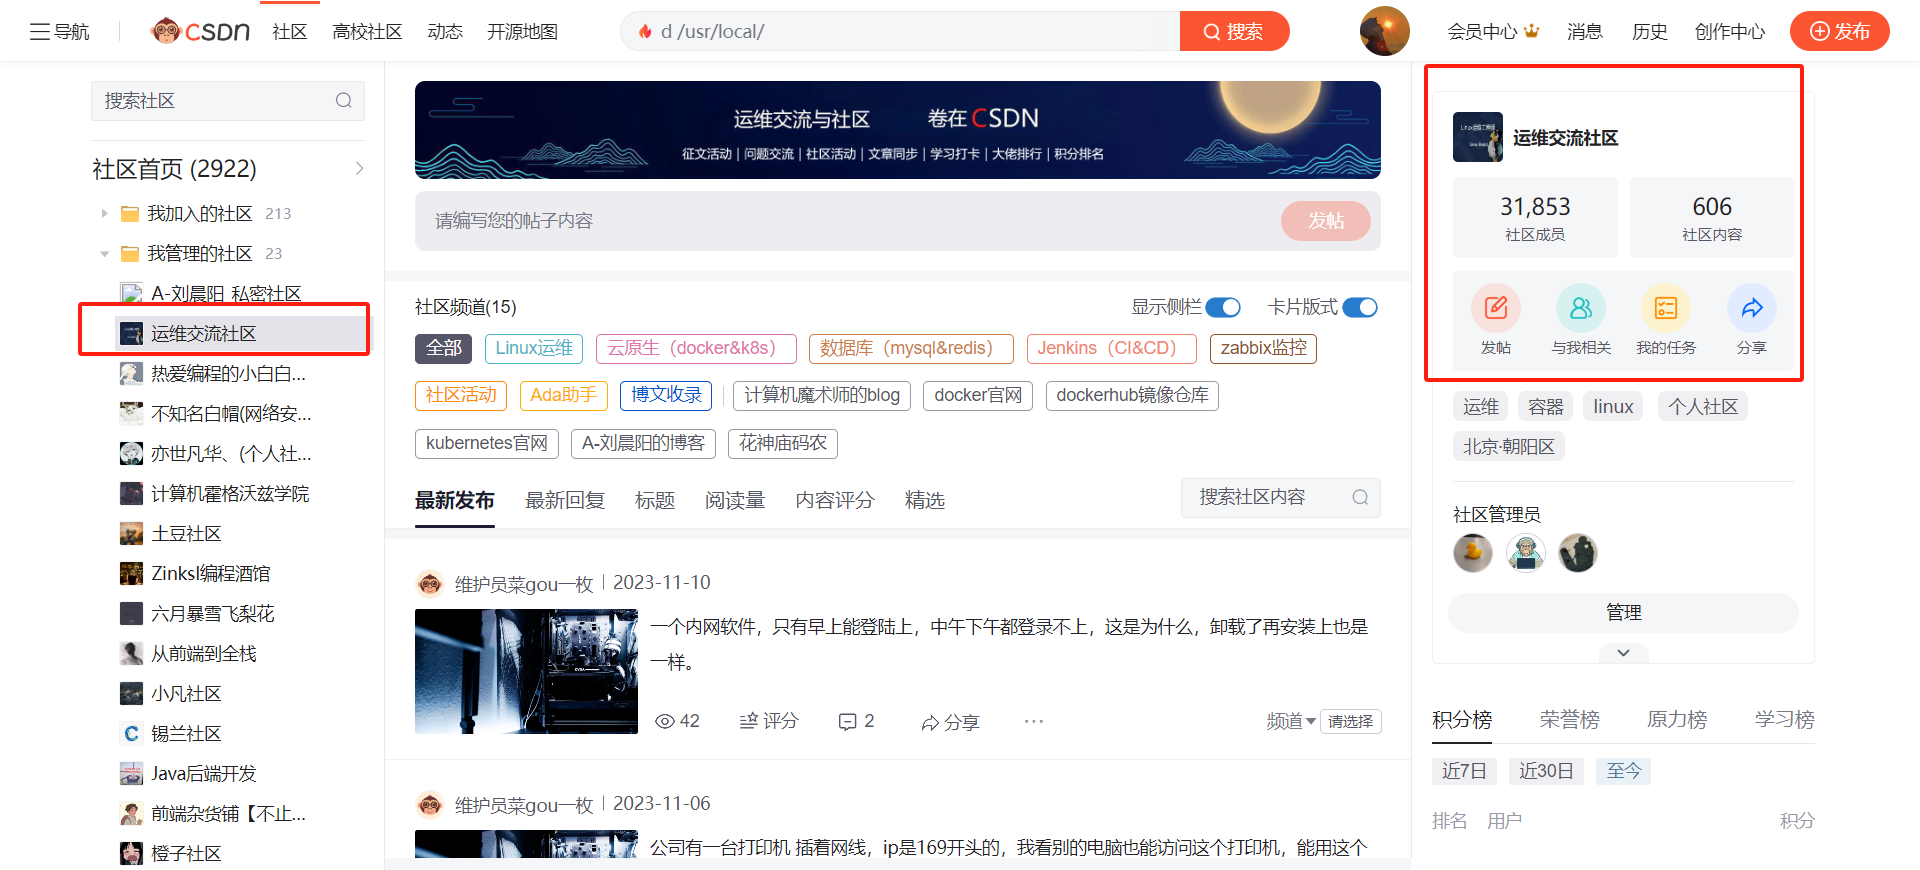Viewport: 1920px width, 870px height.
Task: Select 热爱编程的小白白 community
Action: (228, 373)
